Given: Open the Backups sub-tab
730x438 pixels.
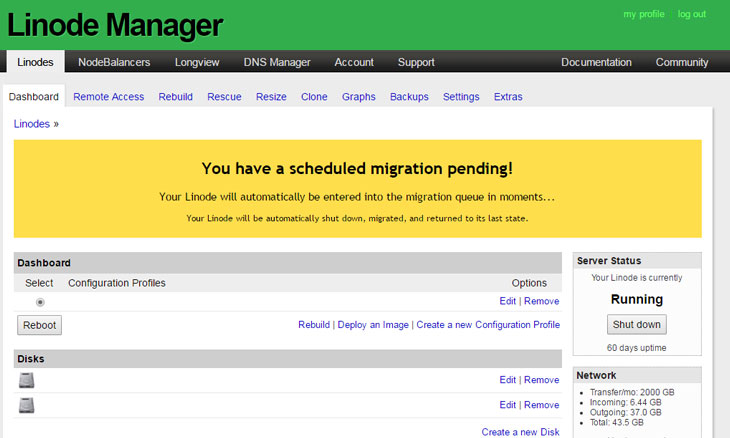Looking at the screenshot, I should click(x=409, y=96).
